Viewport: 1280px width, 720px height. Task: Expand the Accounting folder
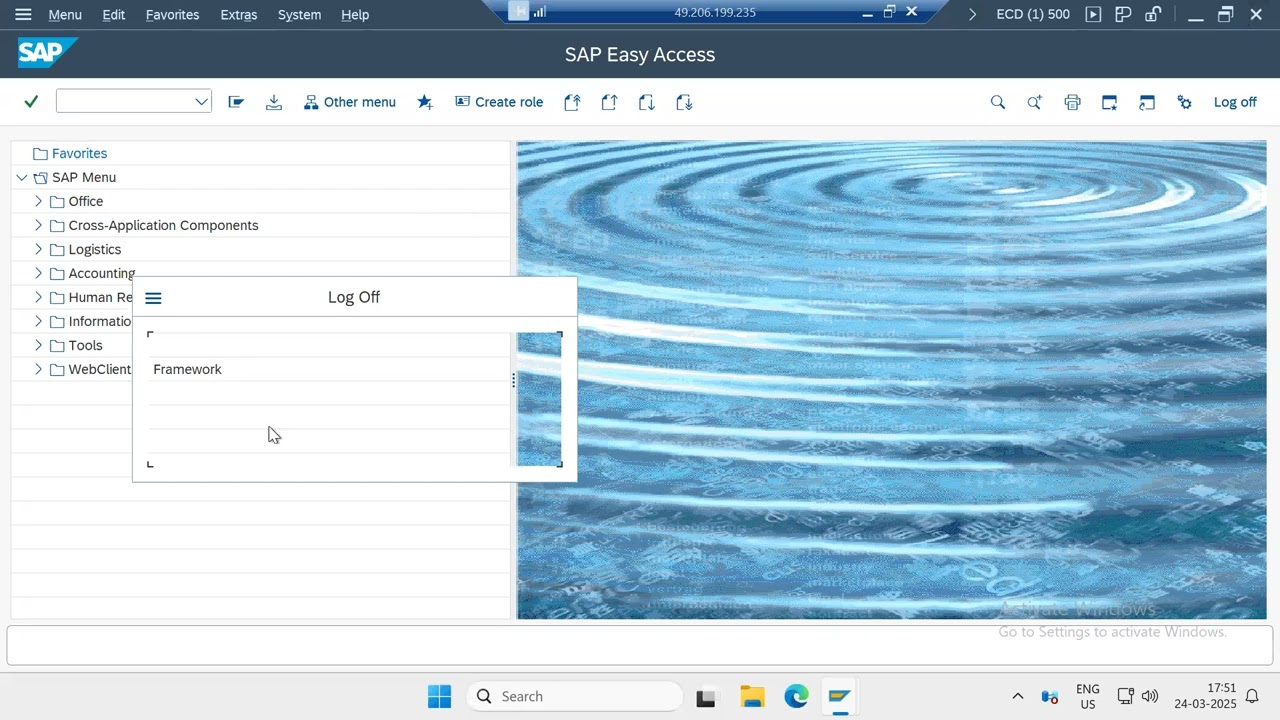point(38,273)
